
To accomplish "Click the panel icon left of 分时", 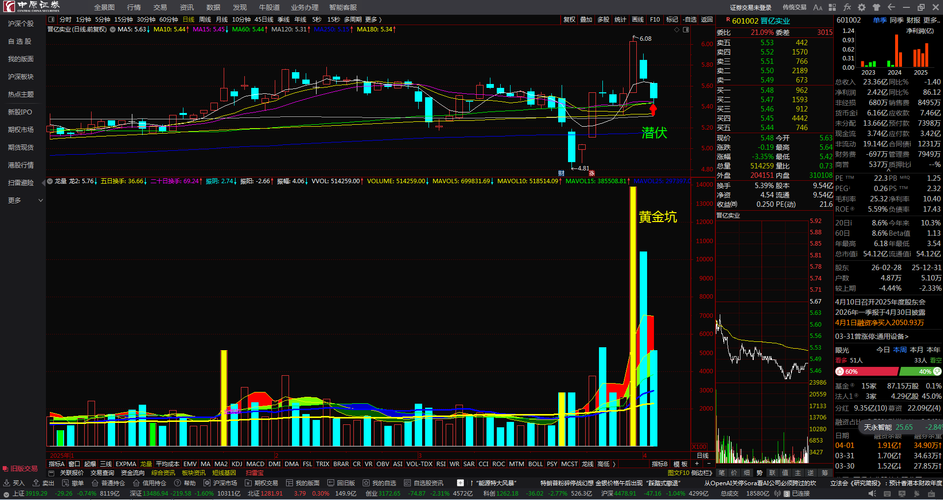I will [51, 19].
